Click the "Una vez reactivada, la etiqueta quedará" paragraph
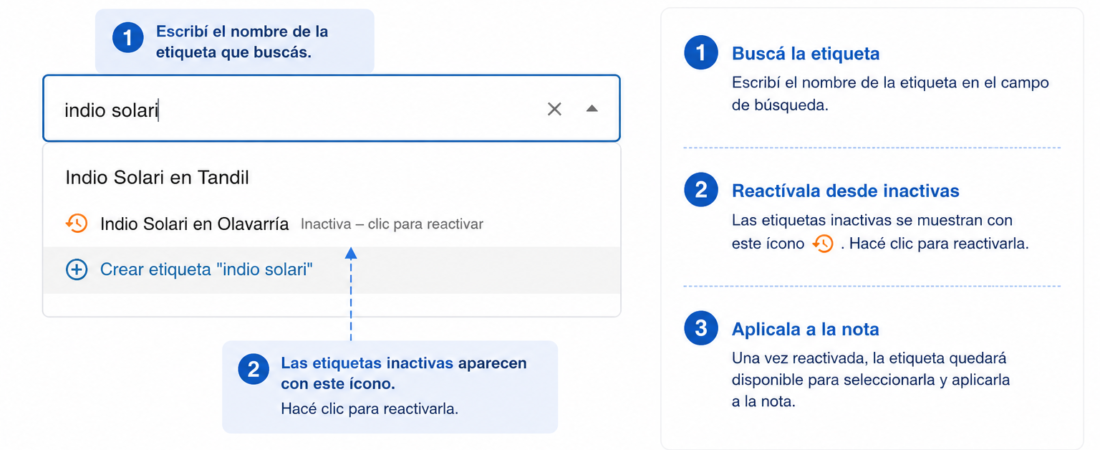This screenshot has height=450, width=1100. (871, 380)
